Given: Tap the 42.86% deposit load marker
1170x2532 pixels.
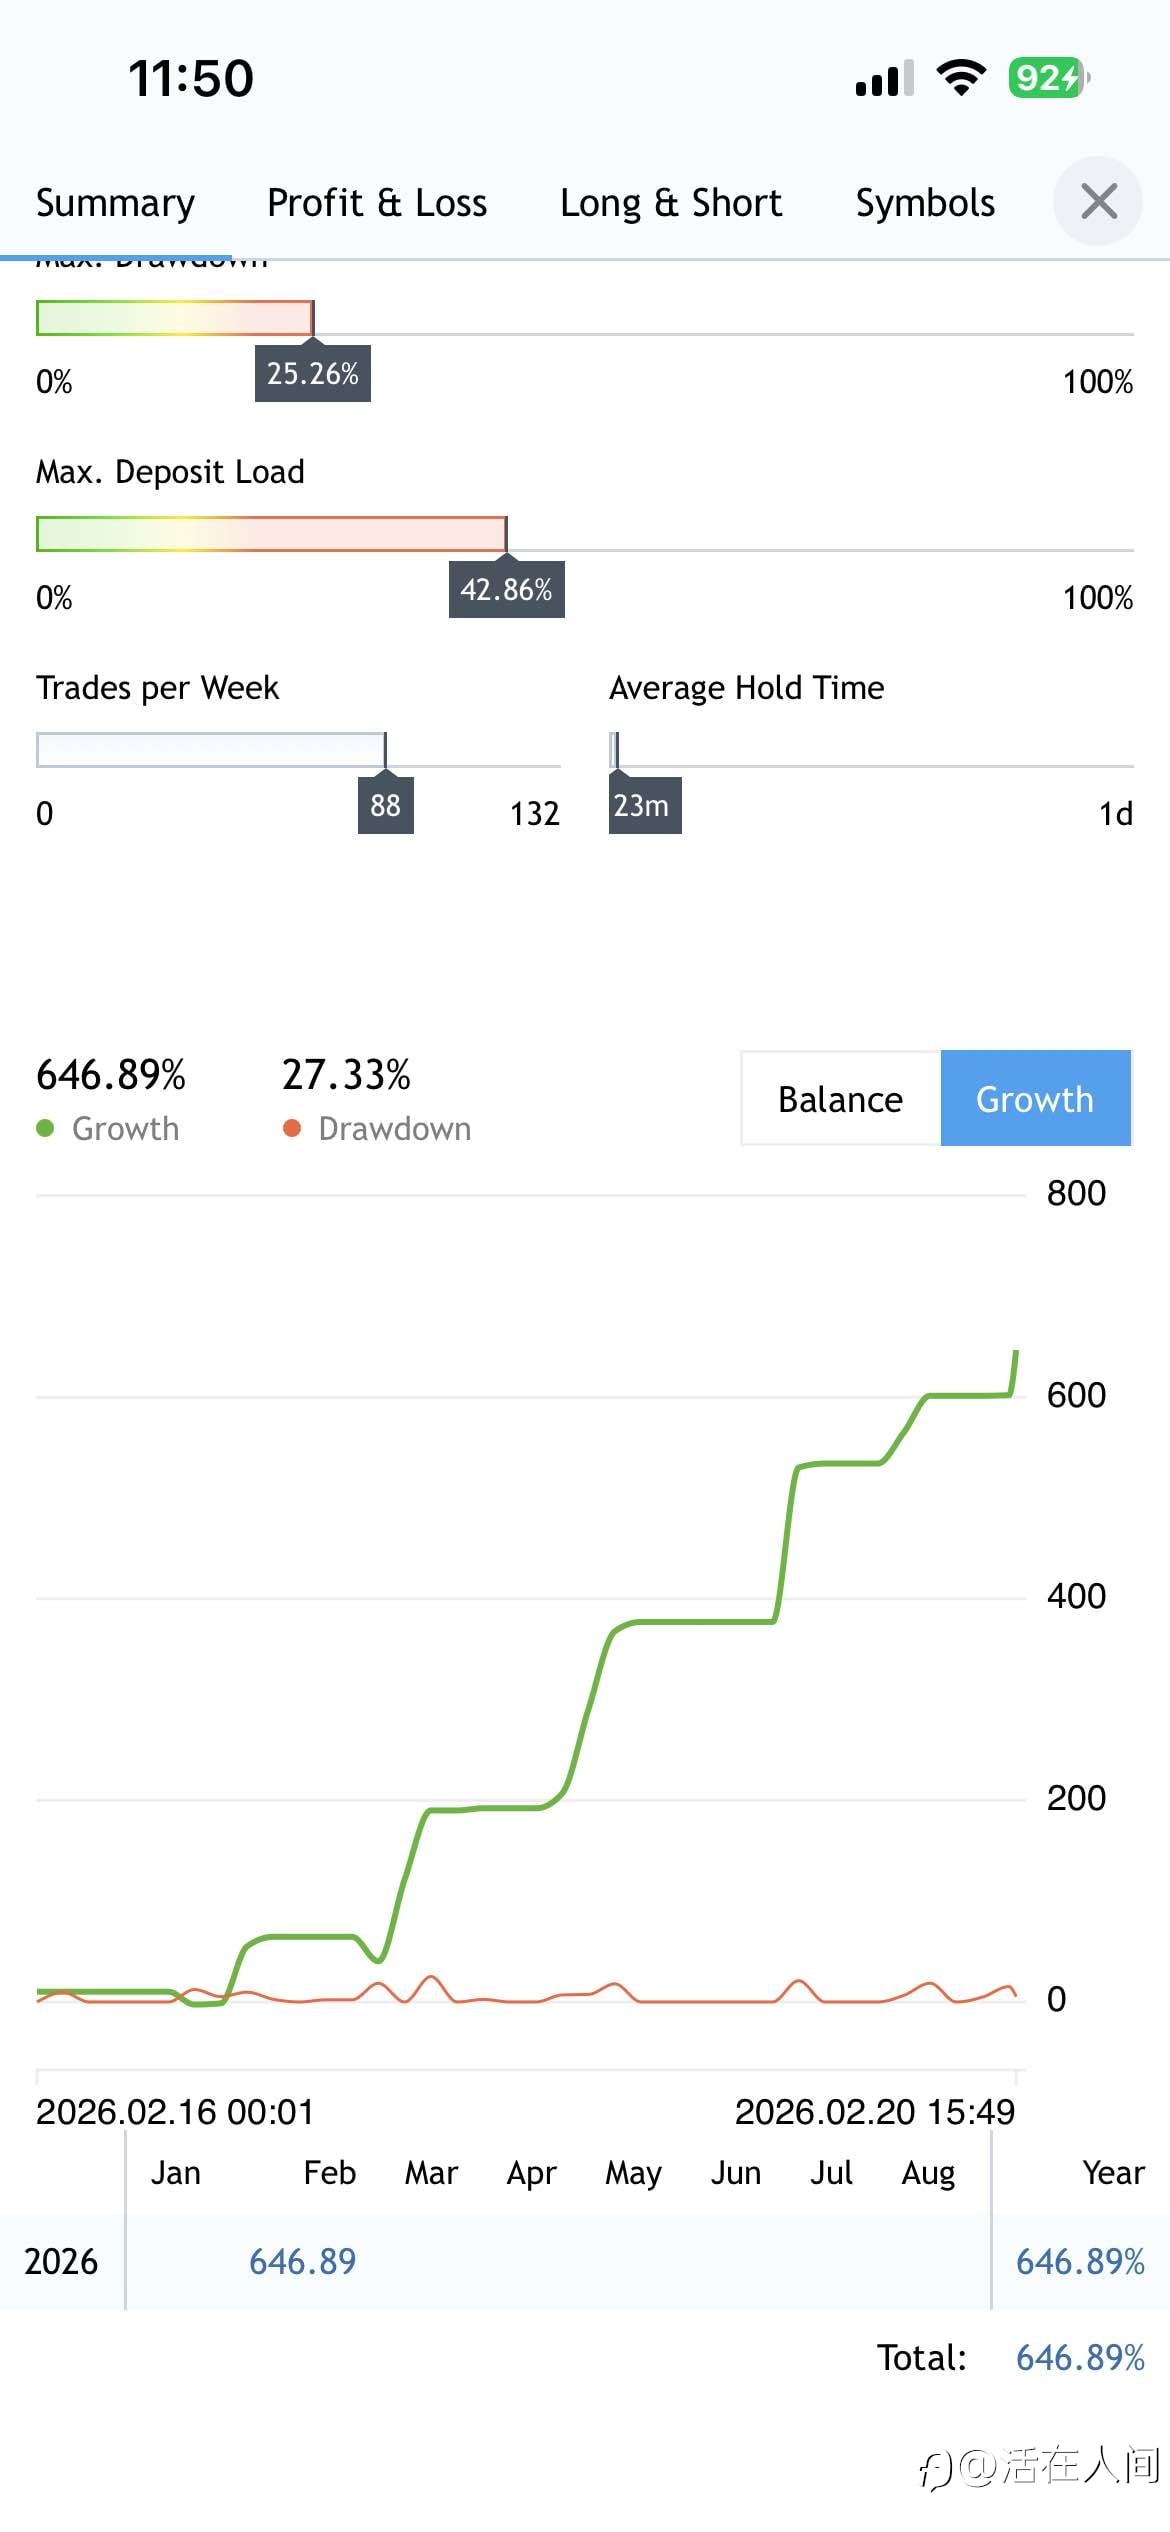Looking at the screenshot, I should (506, 590).
